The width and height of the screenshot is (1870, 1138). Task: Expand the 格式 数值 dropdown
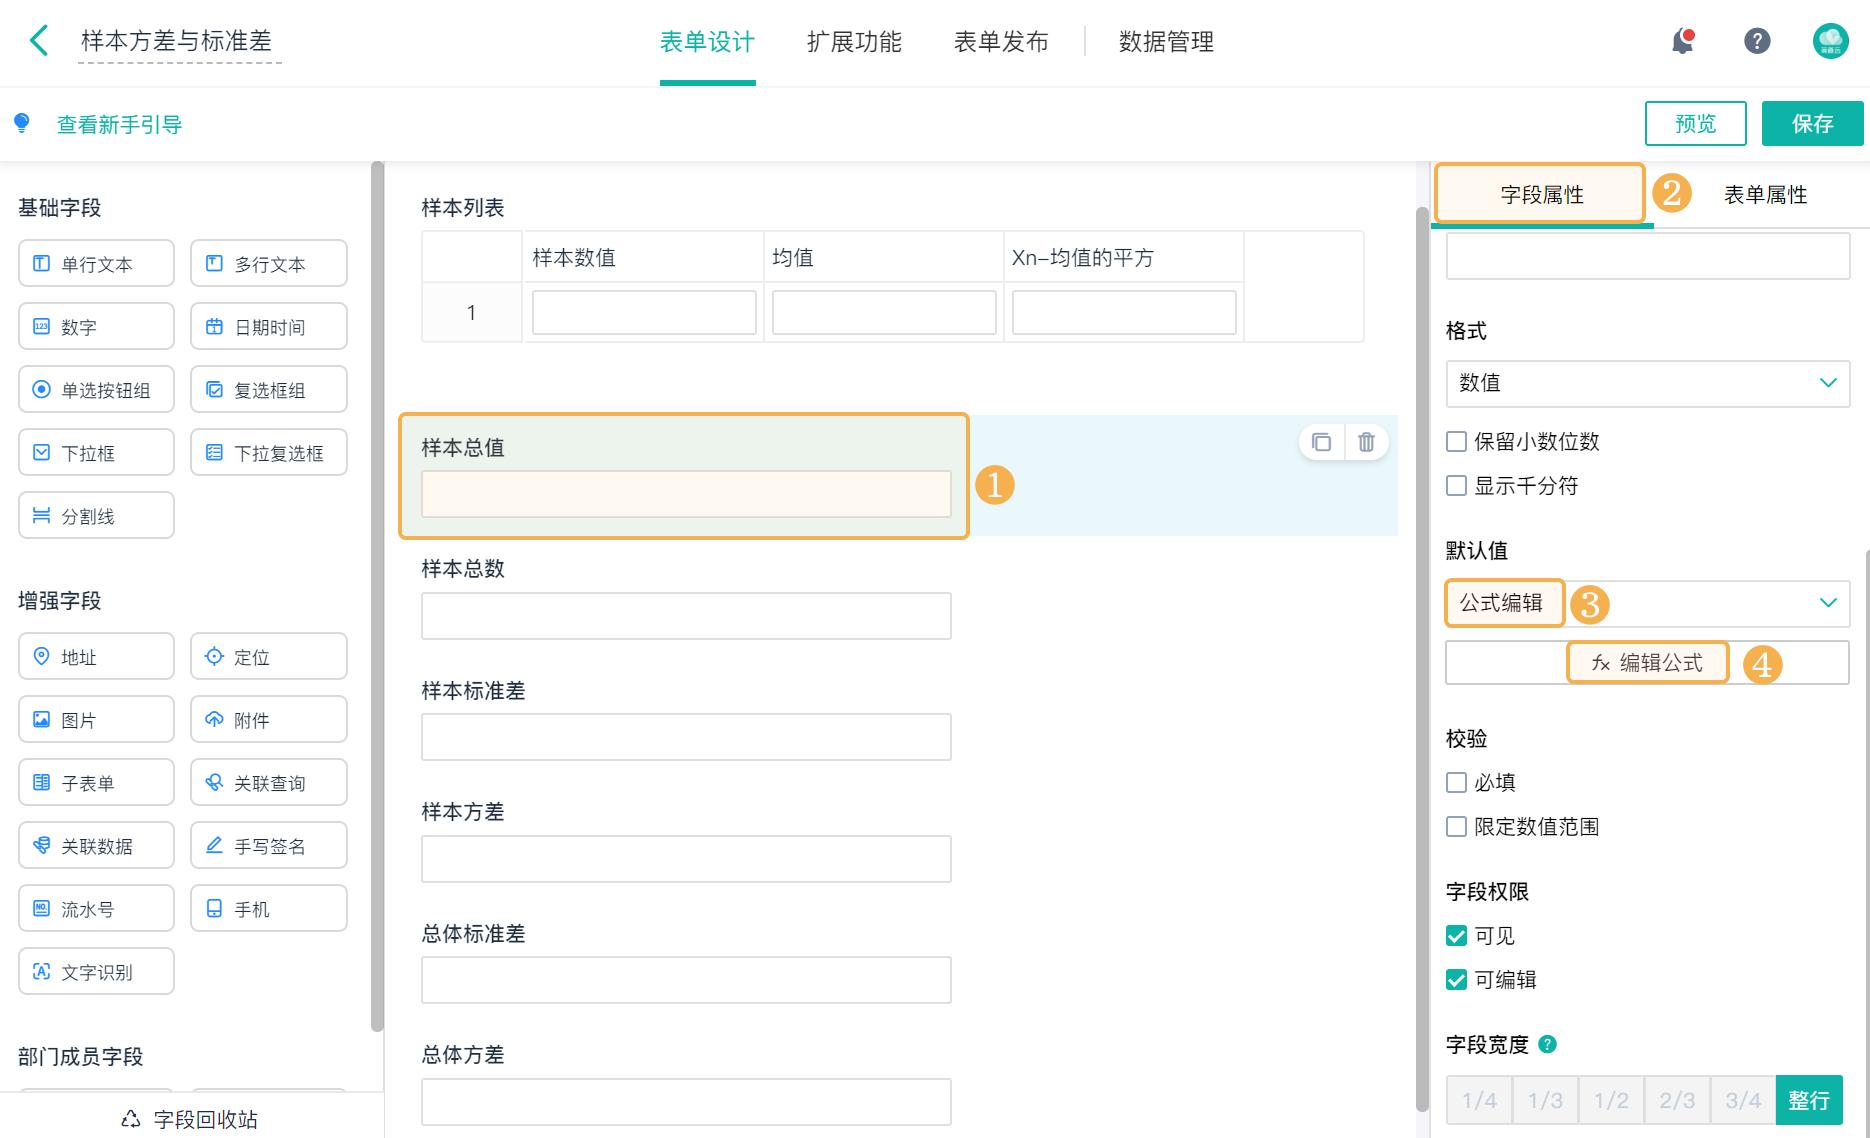[1647, 383]
